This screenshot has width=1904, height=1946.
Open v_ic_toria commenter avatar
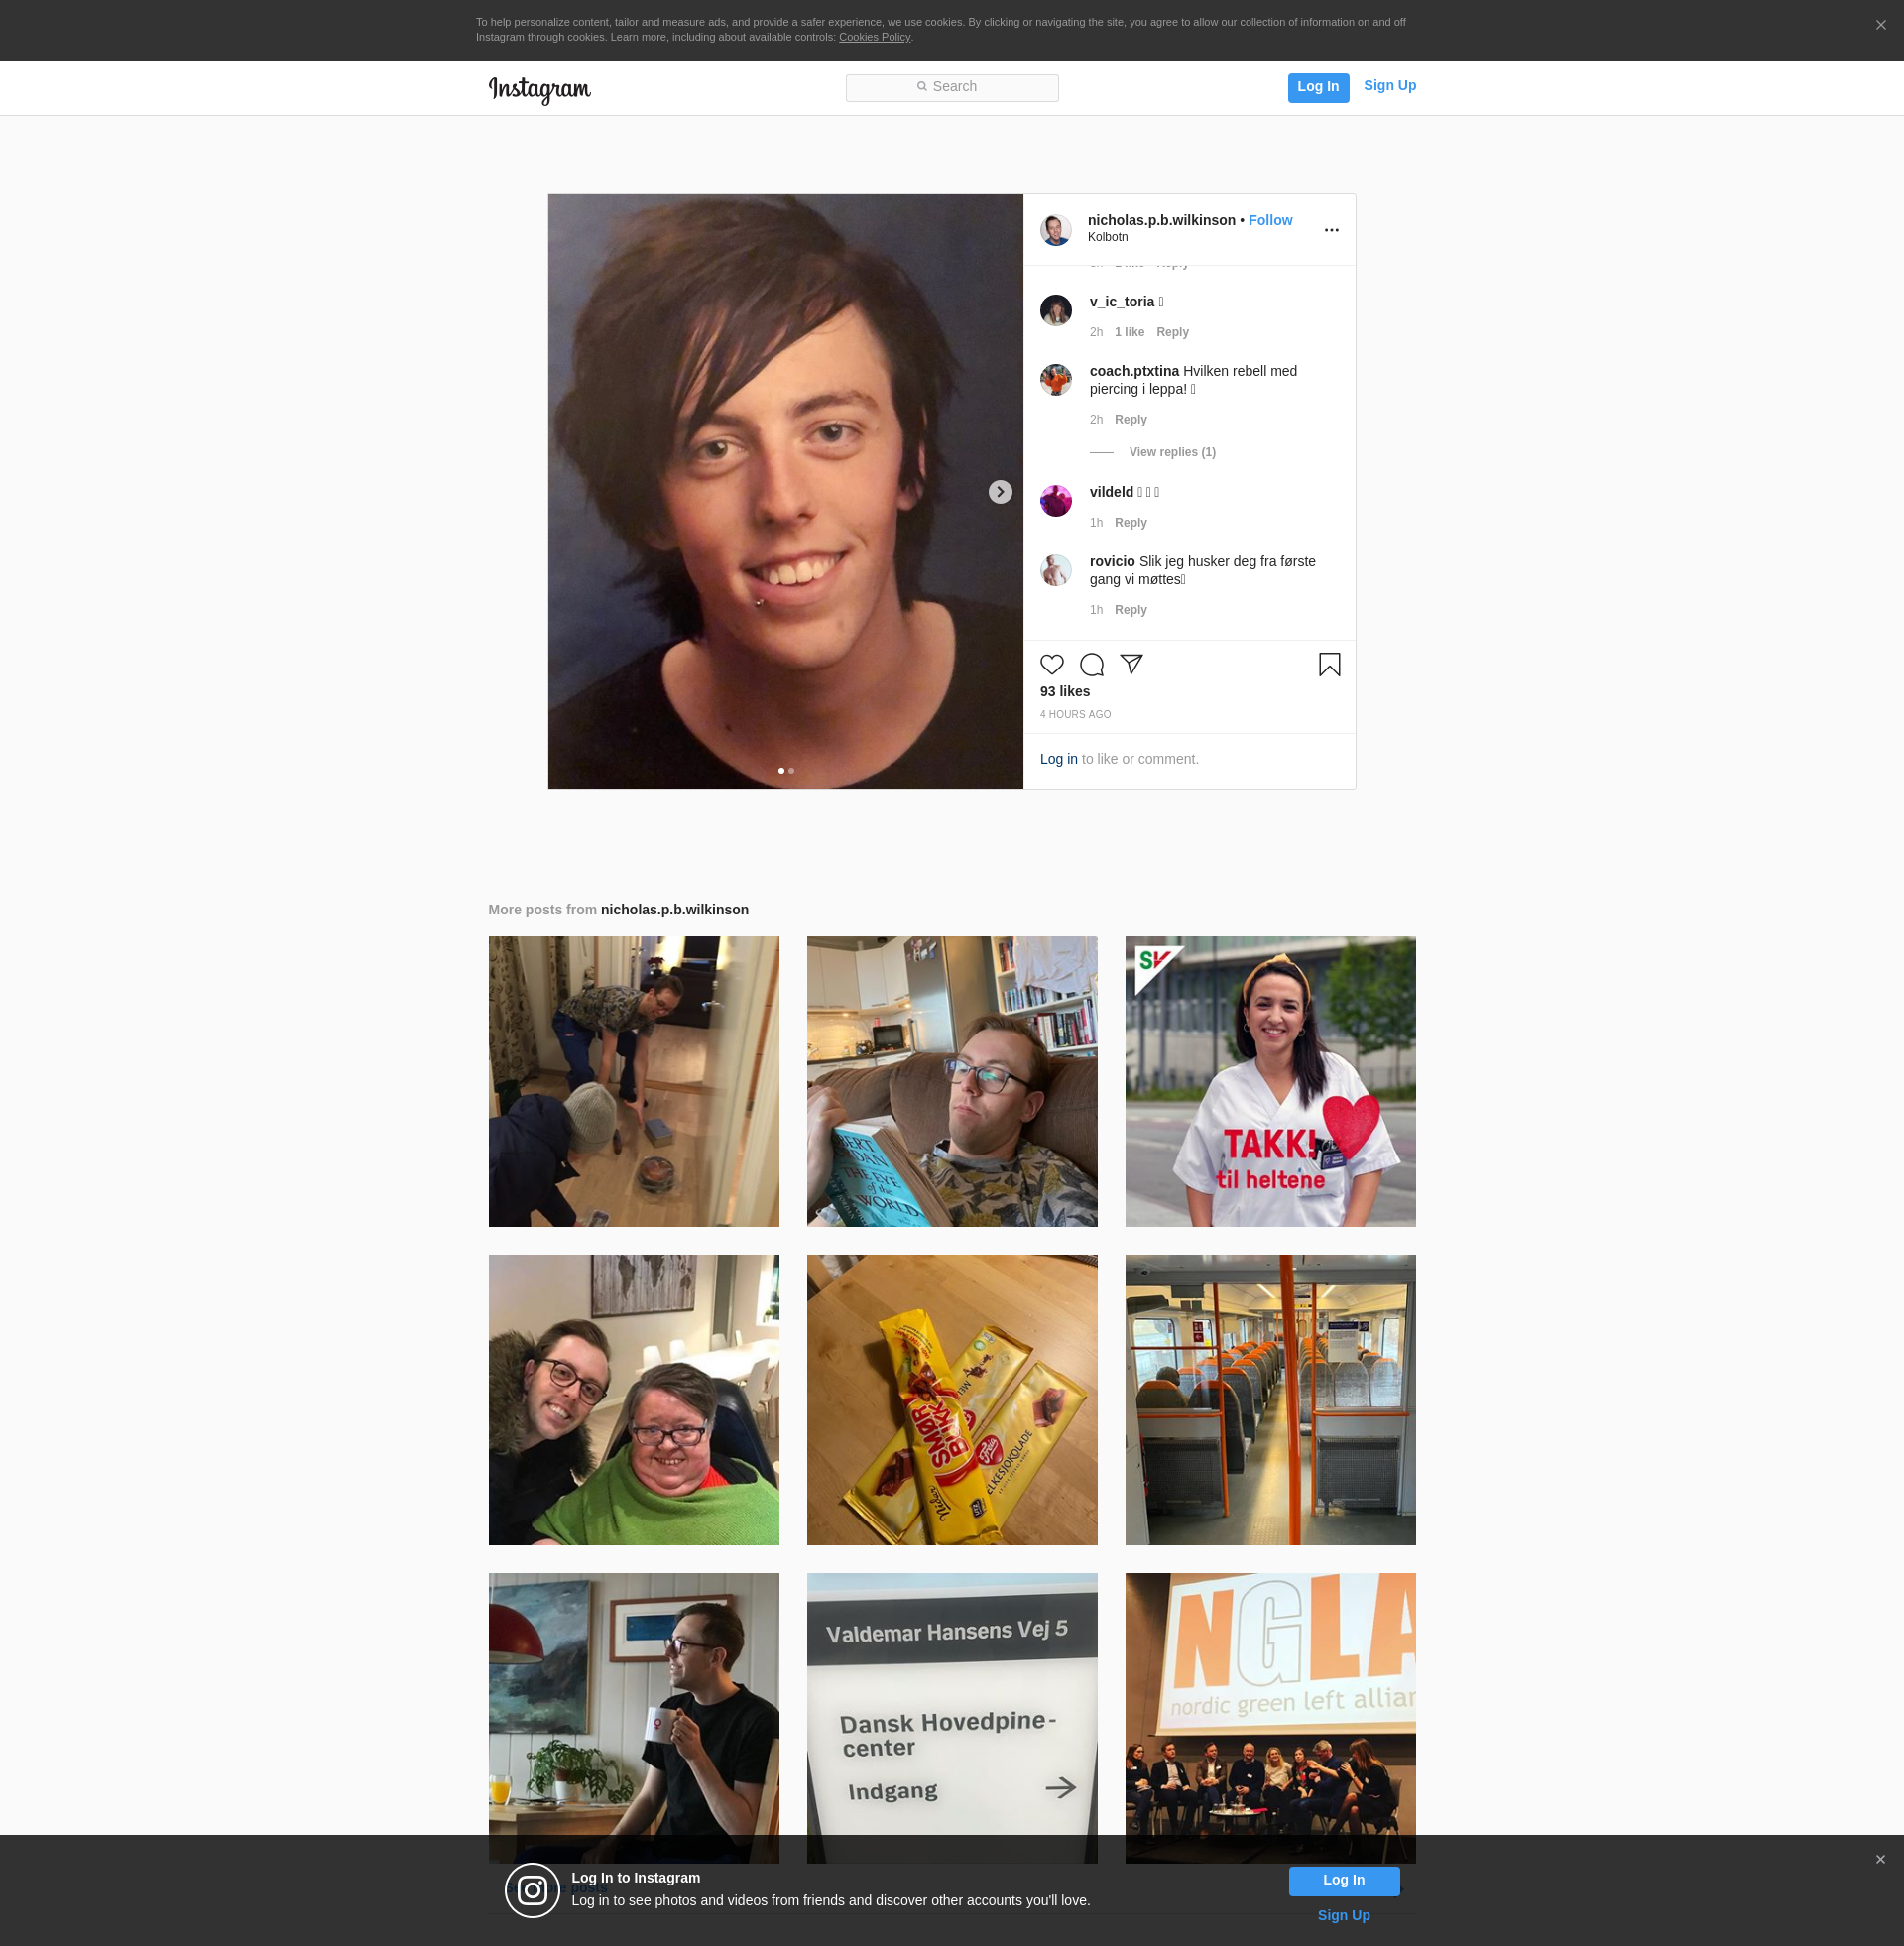pyautogui.click(x=1055, y=310)
